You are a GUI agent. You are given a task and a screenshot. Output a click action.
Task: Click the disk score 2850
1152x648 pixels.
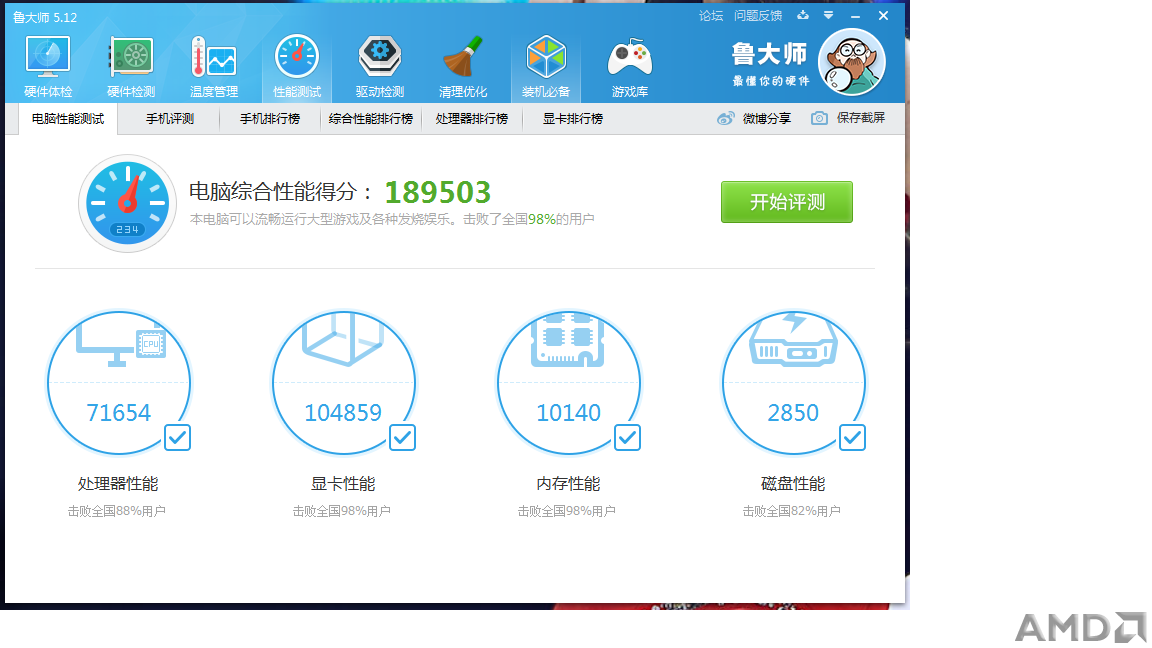click(x=793, y=413)
